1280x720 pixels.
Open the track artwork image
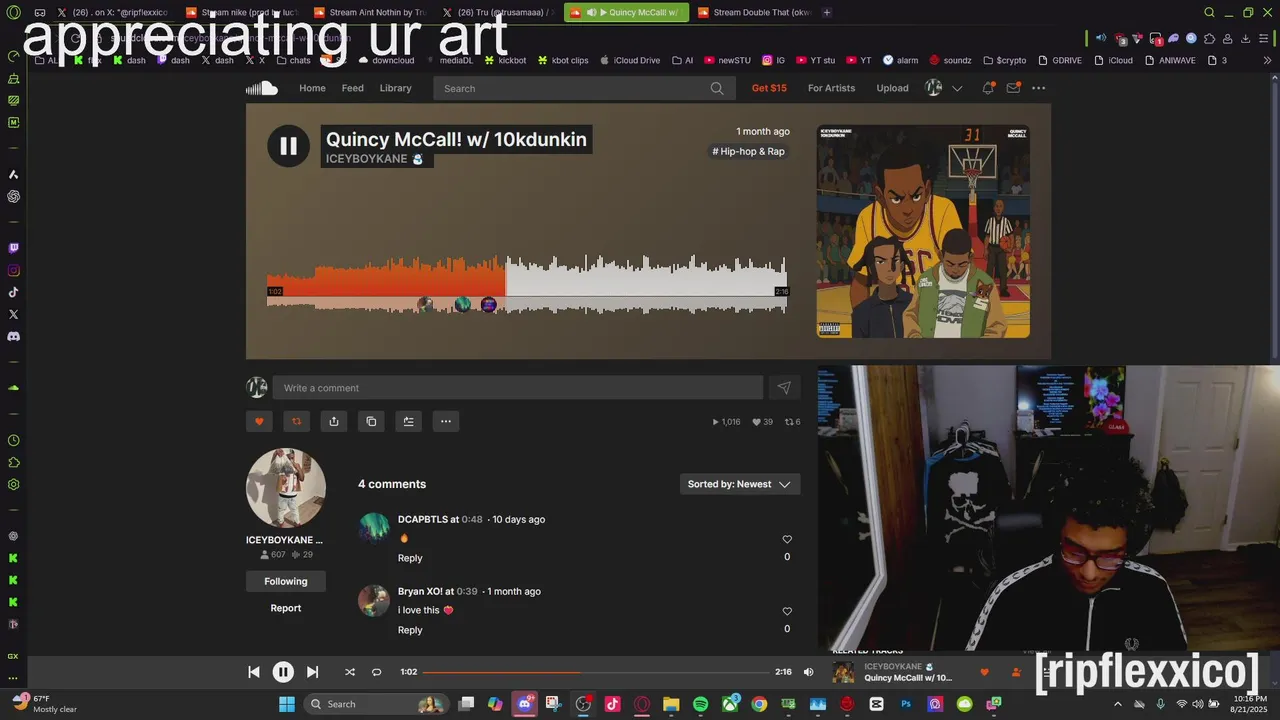click(923, 232)
